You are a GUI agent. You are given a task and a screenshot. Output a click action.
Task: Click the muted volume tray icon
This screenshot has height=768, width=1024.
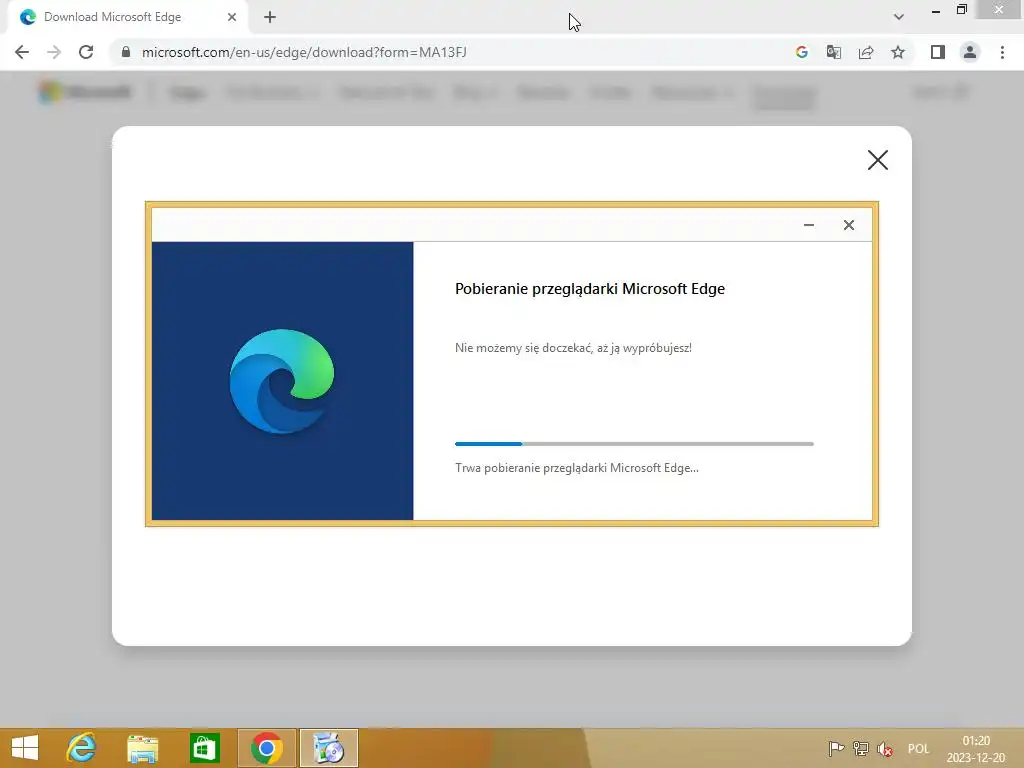pos(885,748)
